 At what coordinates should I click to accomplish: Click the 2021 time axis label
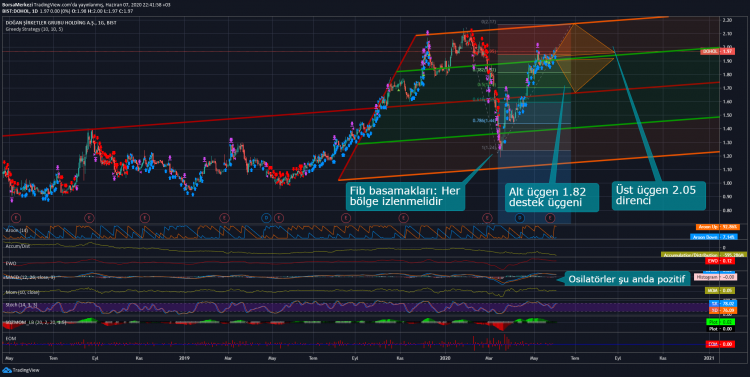click(710, 358)
